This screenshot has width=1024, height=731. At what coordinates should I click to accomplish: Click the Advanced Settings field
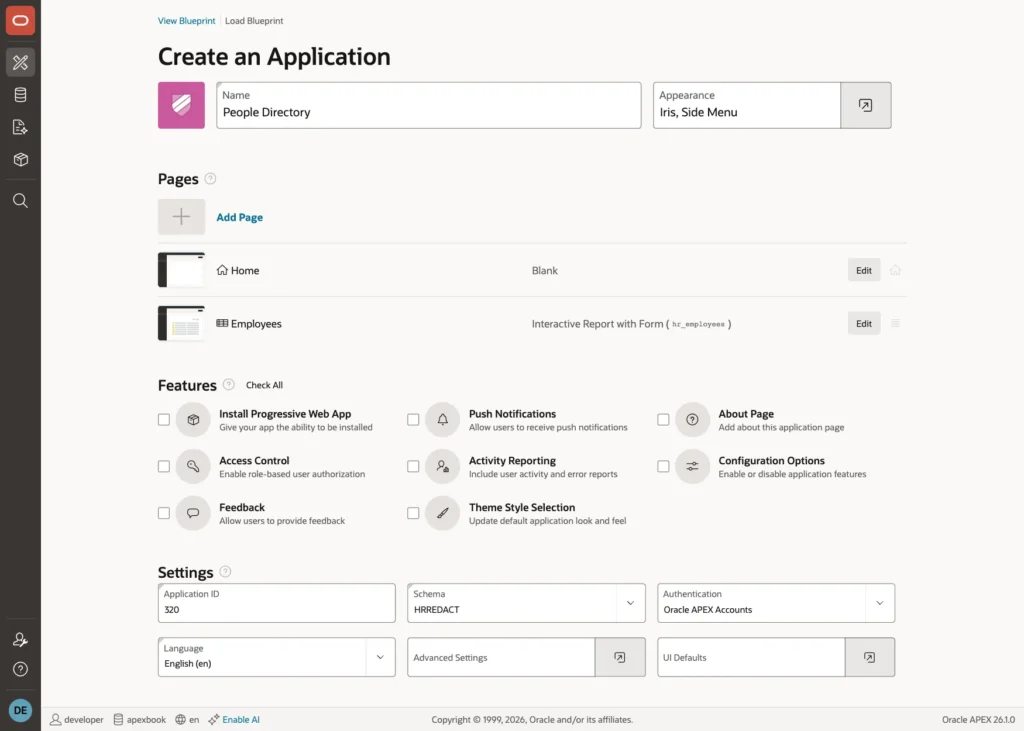click(x=501, y=657)
